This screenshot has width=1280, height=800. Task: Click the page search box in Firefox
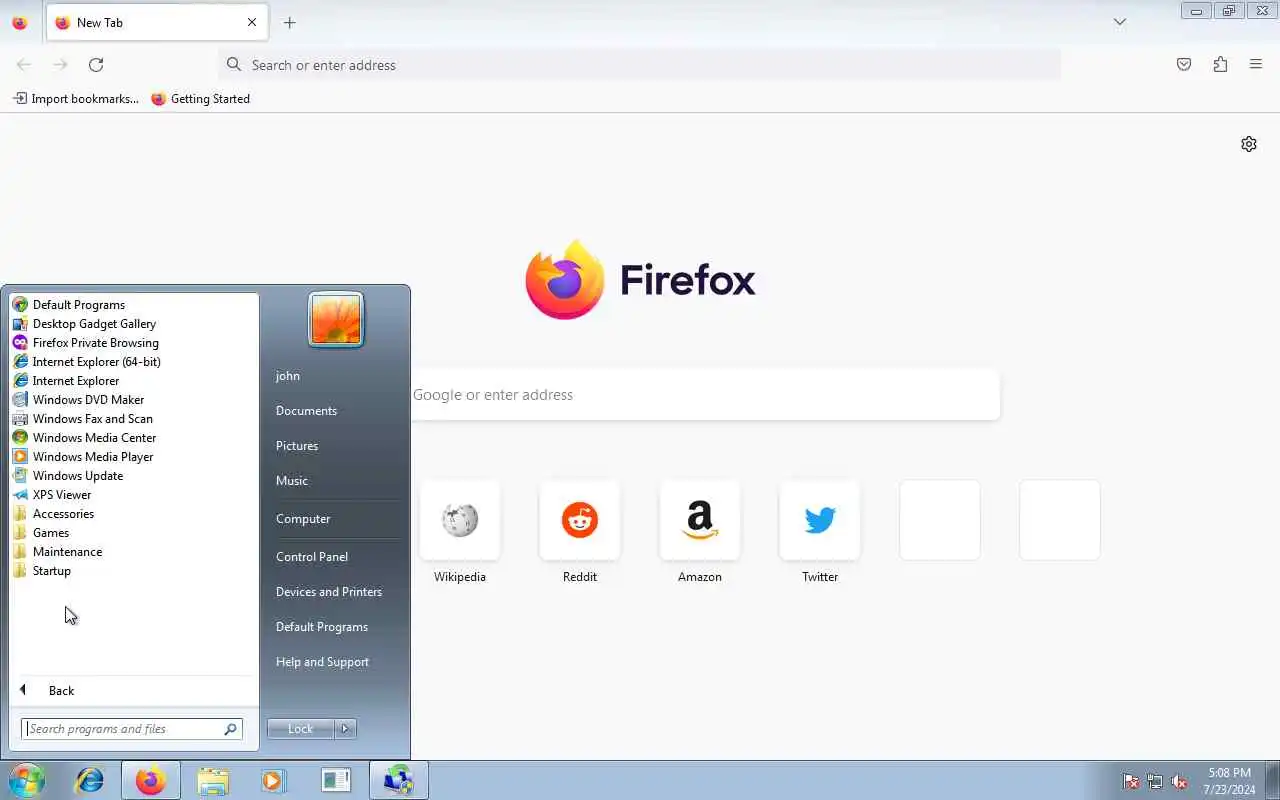coord(705,395)
